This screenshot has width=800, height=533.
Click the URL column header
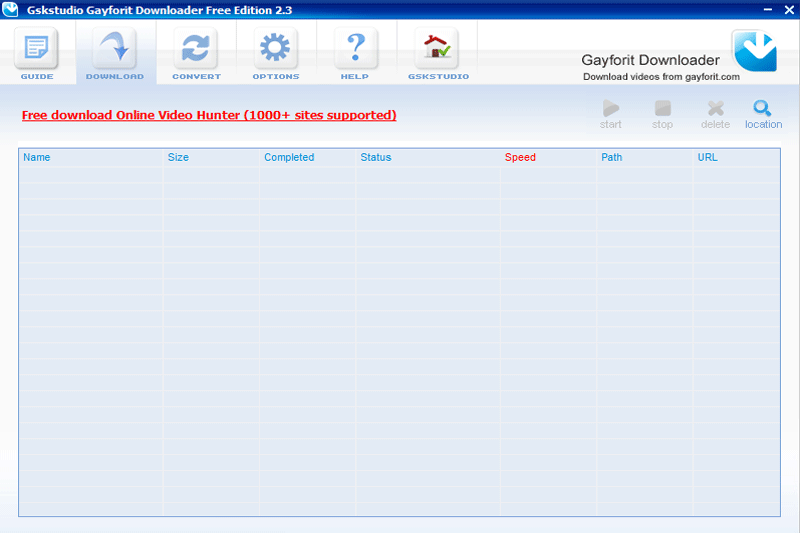coord(707,157)
